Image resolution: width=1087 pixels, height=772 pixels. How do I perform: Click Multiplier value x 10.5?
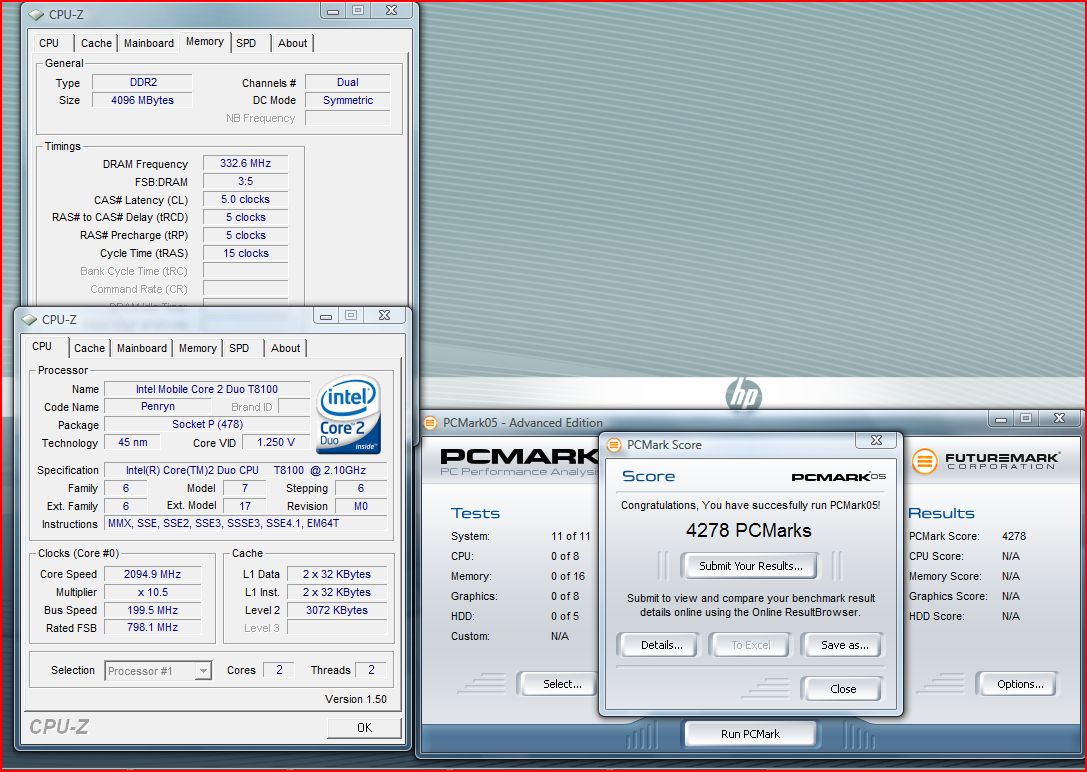[x=152, y=593]
